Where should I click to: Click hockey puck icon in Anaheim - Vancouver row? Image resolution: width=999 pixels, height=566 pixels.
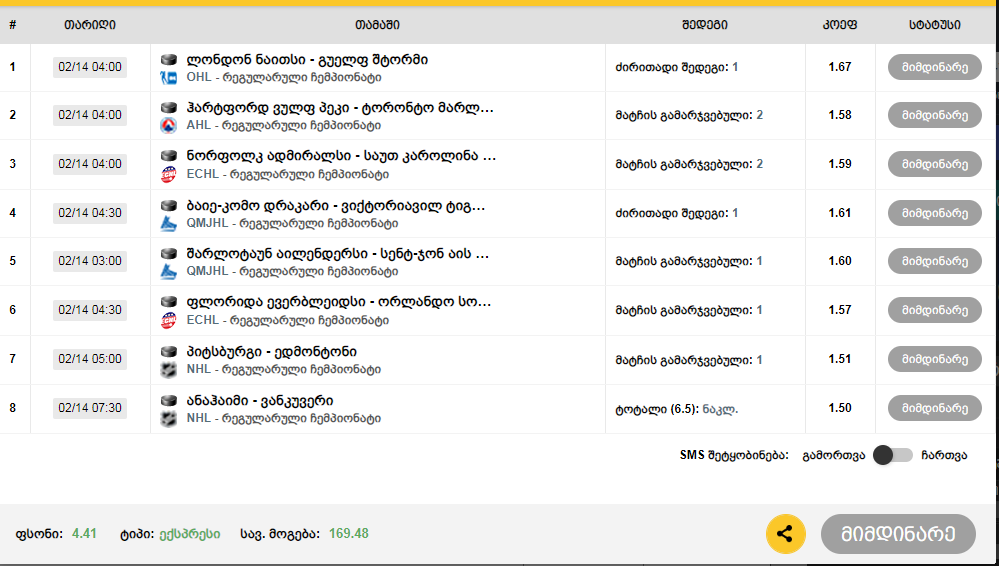(168, 401)
